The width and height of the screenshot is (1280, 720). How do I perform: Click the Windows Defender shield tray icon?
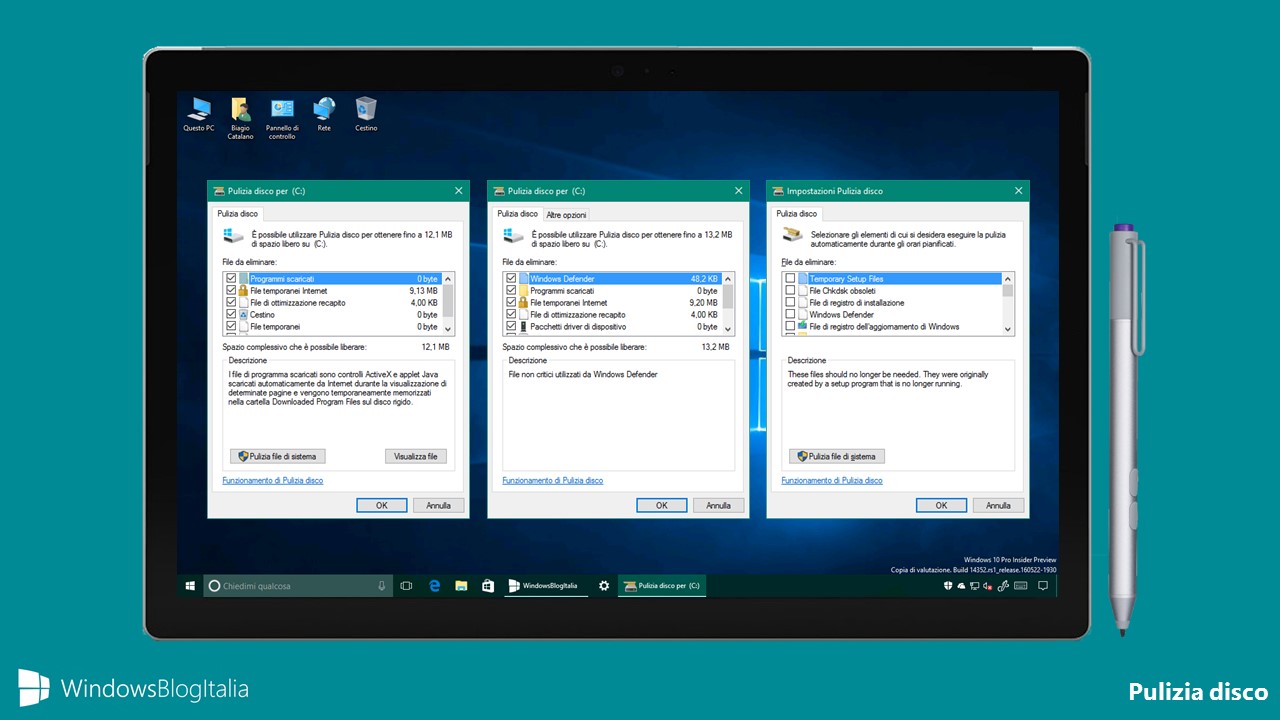(947, 586)
